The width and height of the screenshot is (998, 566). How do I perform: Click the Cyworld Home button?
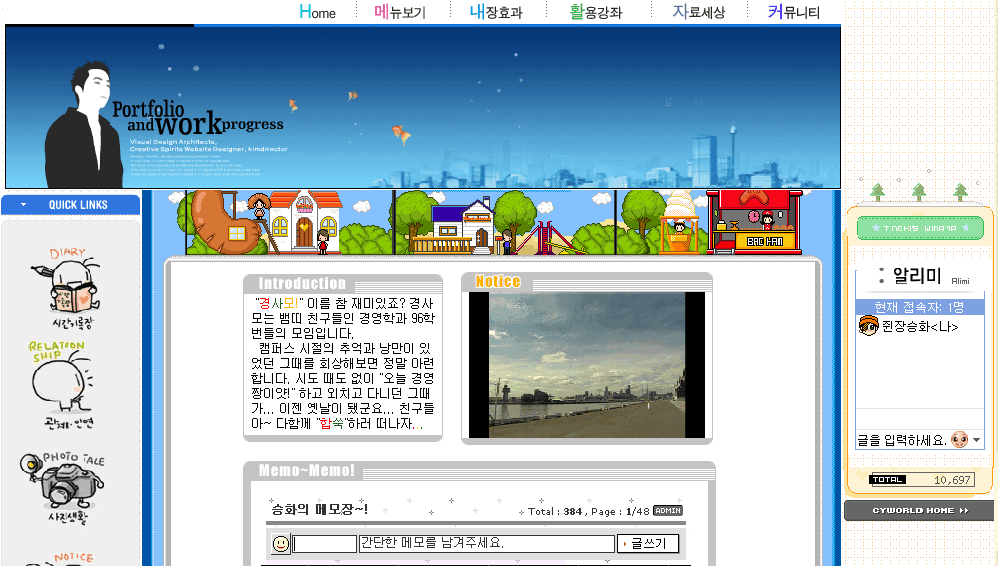pyautogui.click(x=919, y=511)
